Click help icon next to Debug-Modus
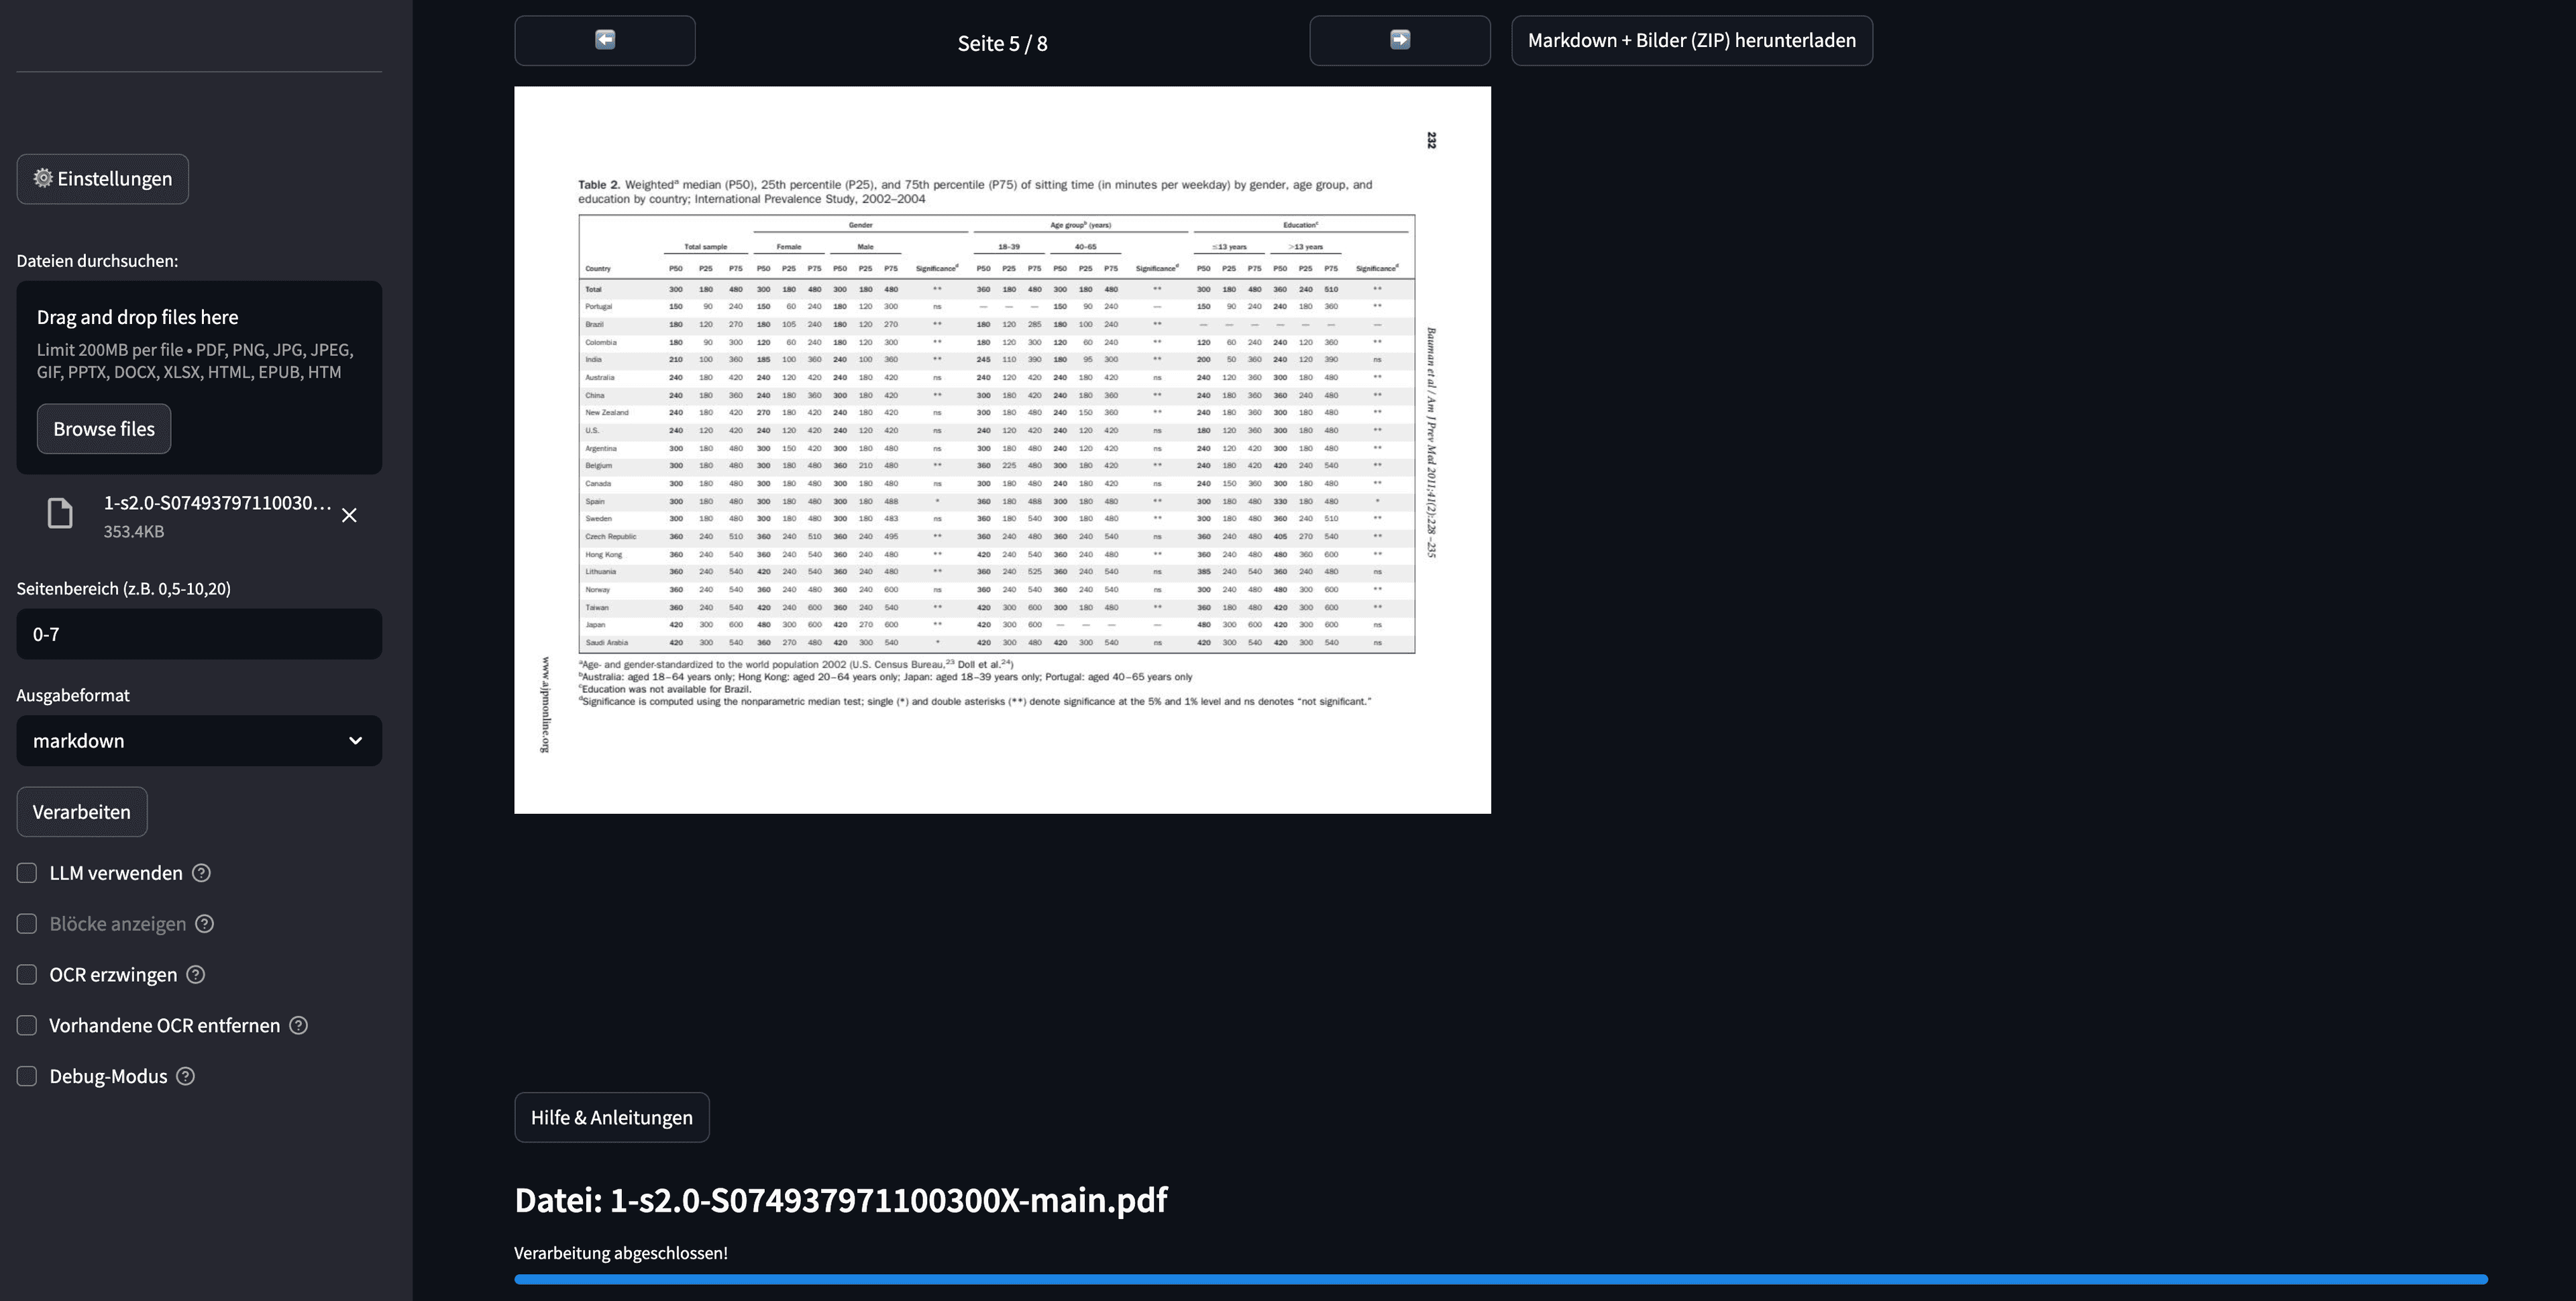This screenshot has width=2576, height=1301. 185,1077
